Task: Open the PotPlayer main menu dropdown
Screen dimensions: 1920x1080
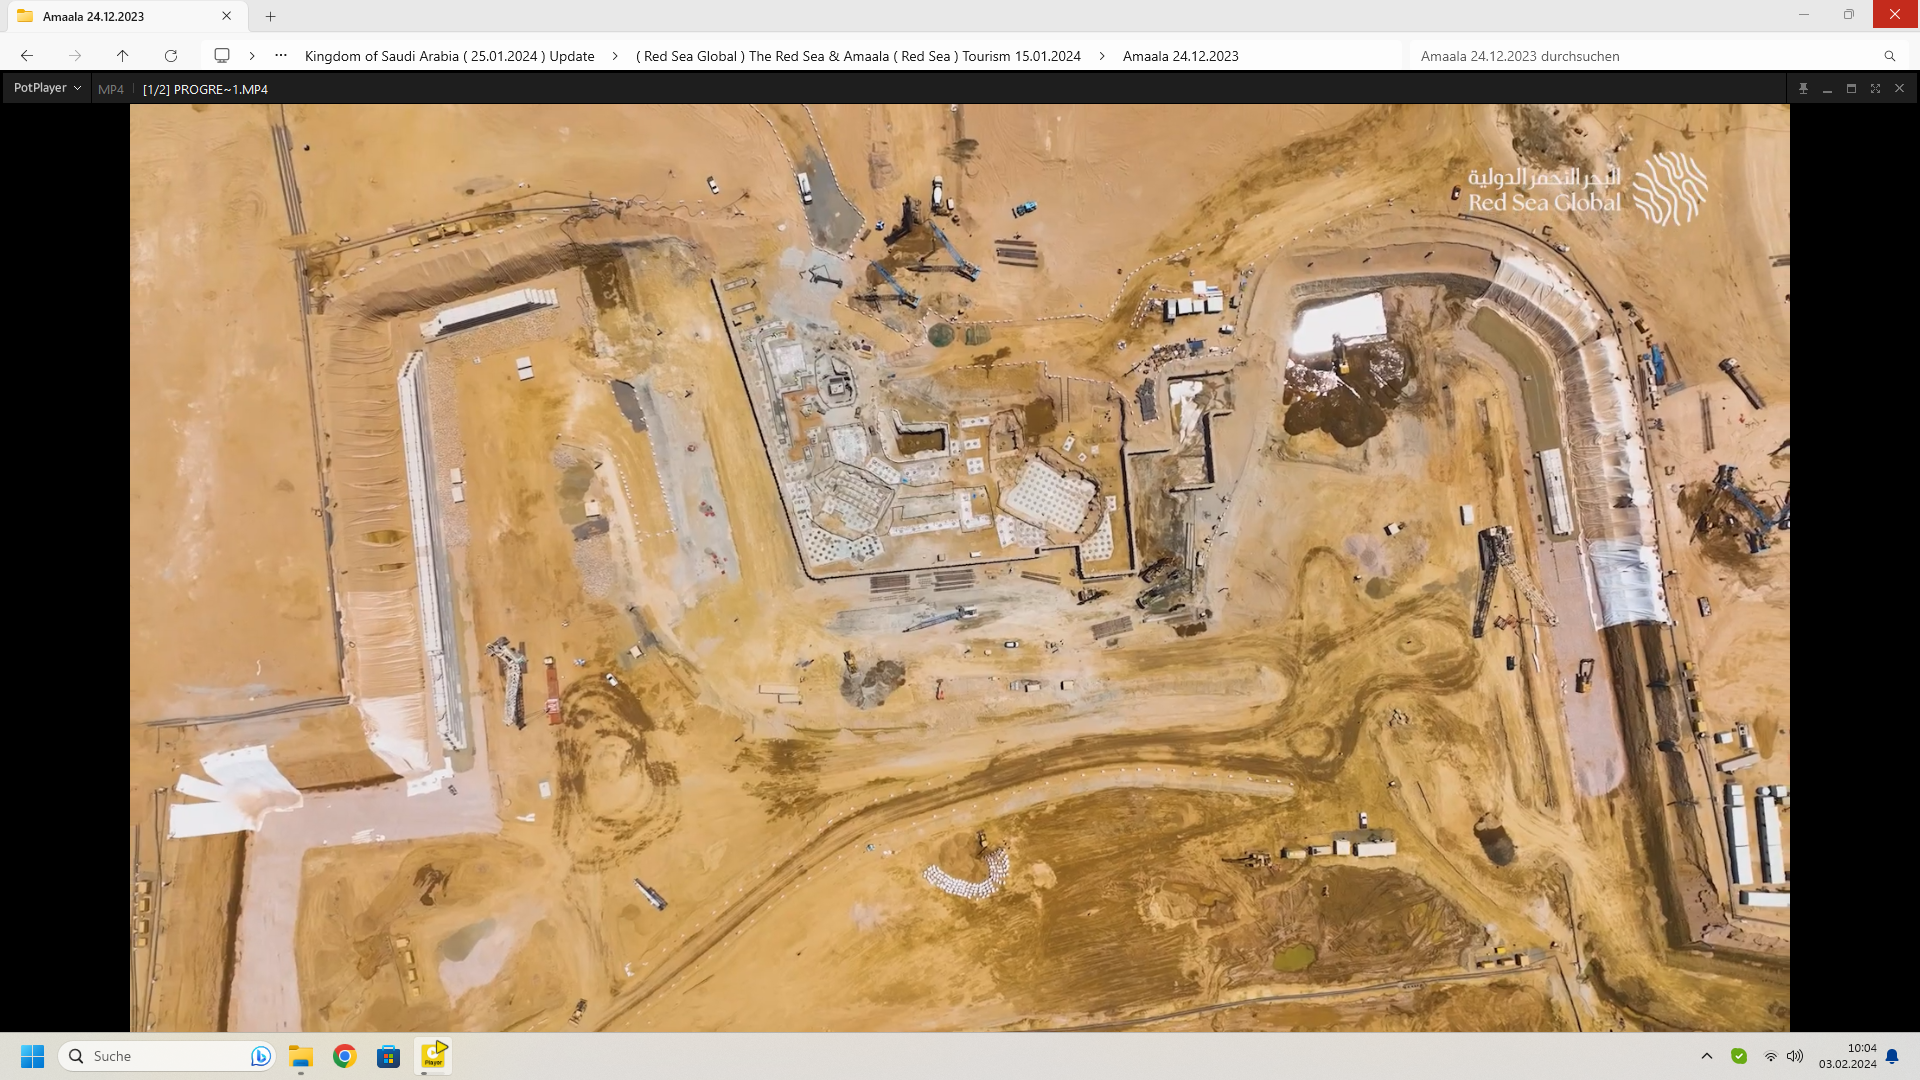Action: coord(47,88)
